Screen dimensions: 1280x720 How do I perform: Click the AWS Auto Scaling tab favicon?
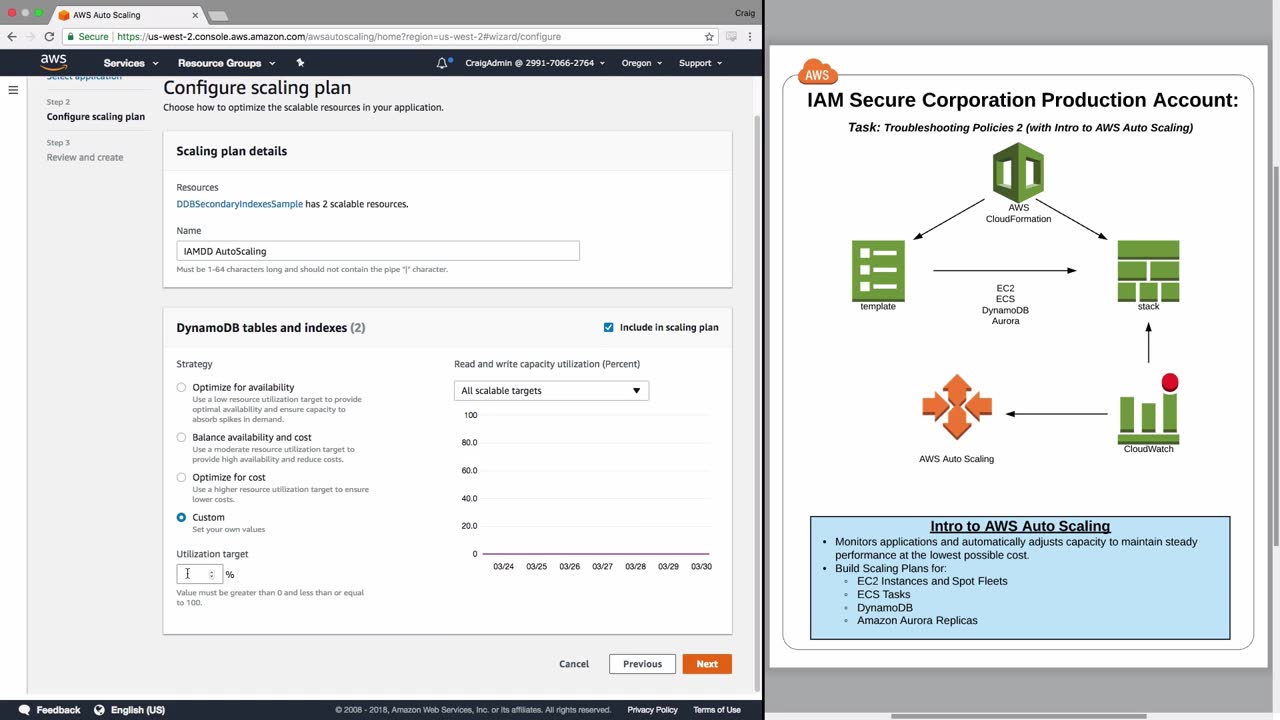pyautogui.click(x=64, y=15)
